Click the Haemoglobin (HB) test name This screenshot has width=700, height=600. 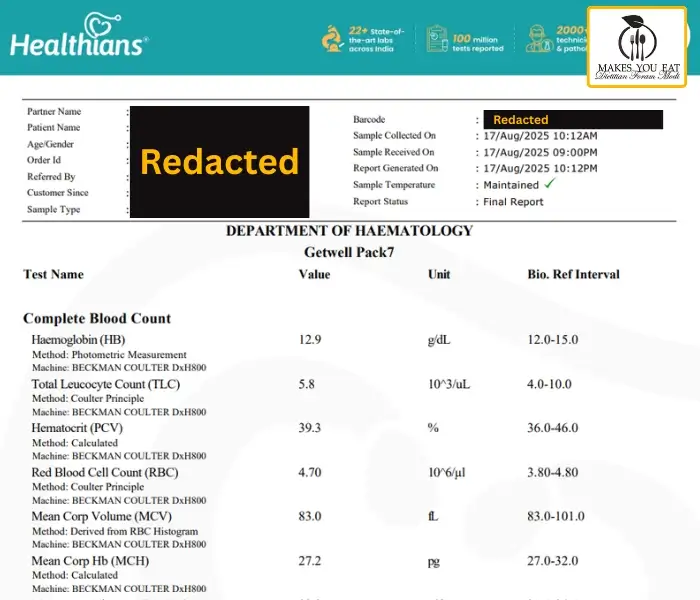78,340
